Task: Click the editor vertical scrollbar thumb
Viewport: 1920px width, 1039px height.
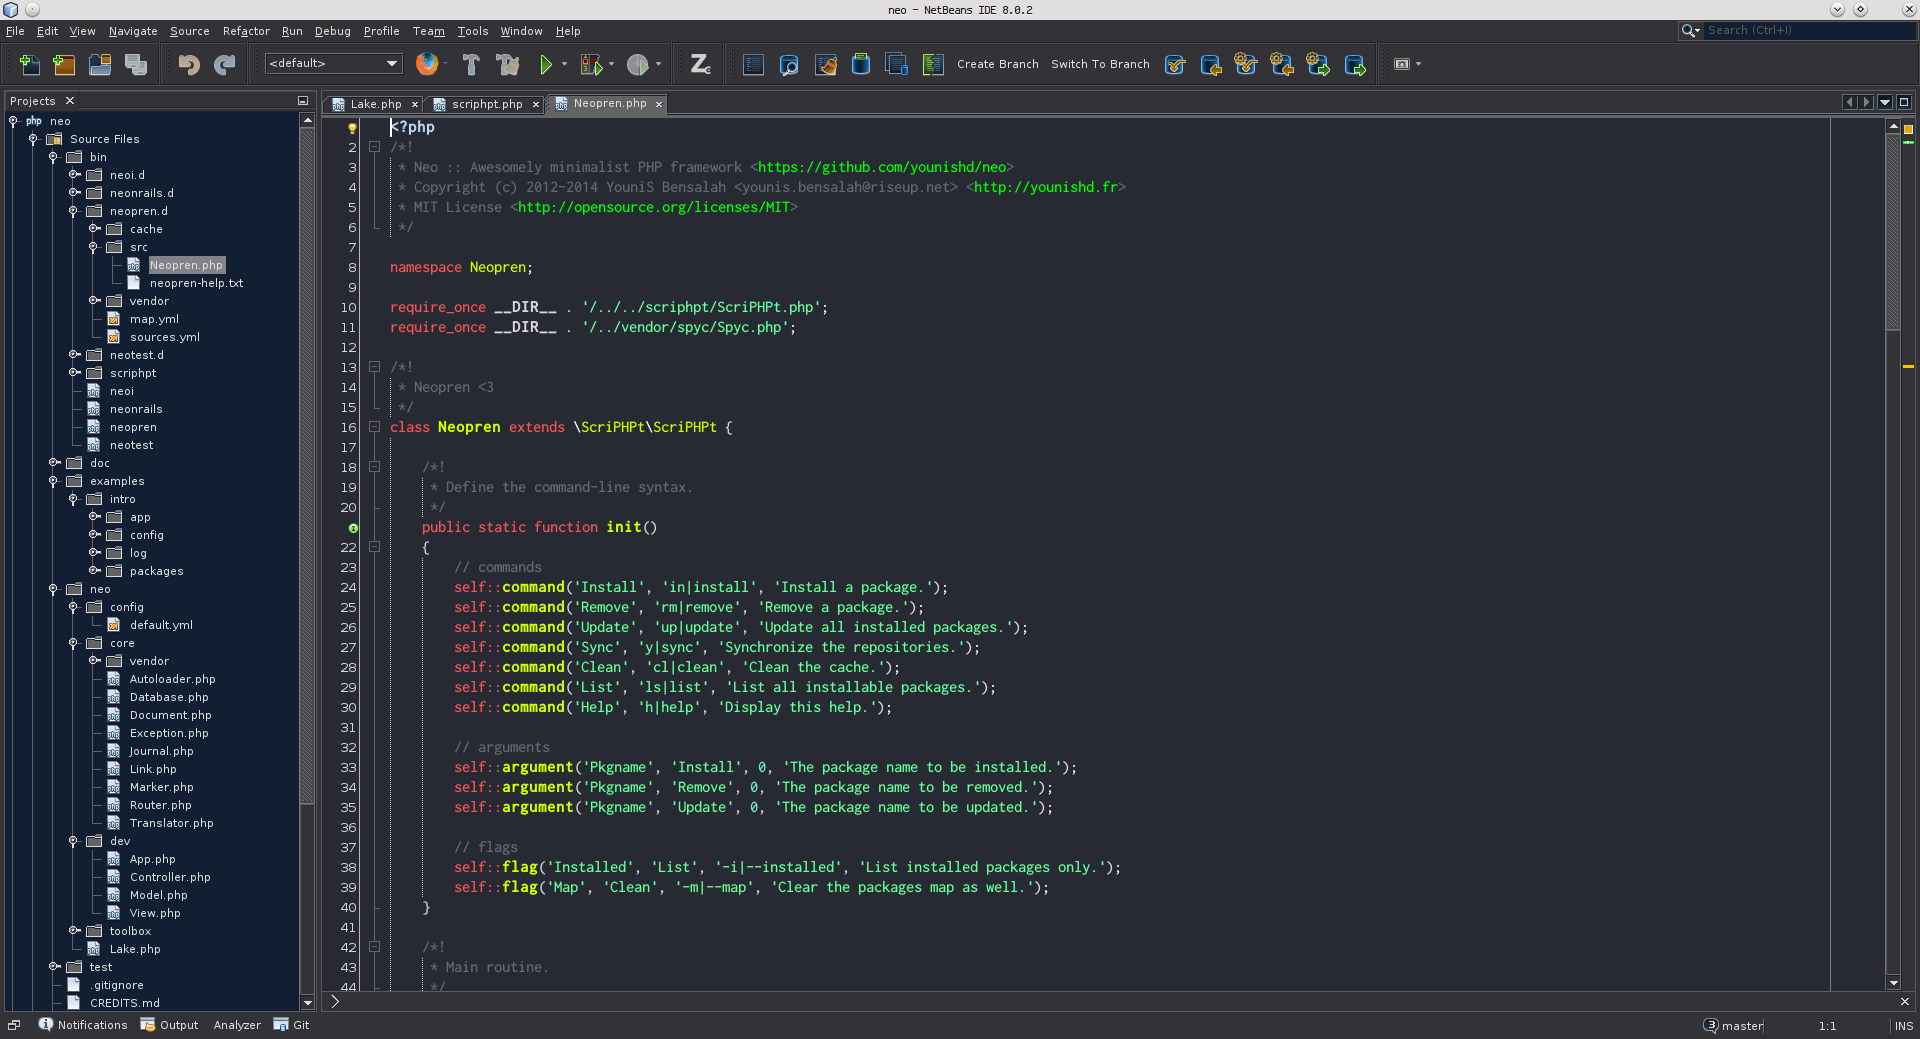Action: coord(1893,232)
